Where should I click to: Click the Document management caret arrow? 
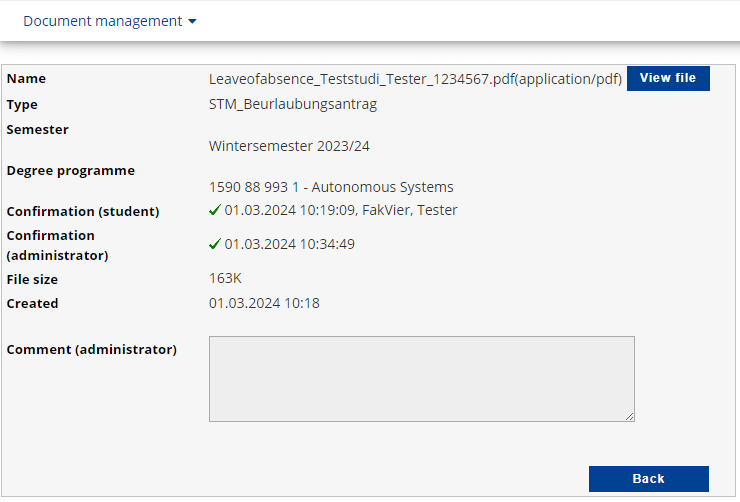coord(192,21)
